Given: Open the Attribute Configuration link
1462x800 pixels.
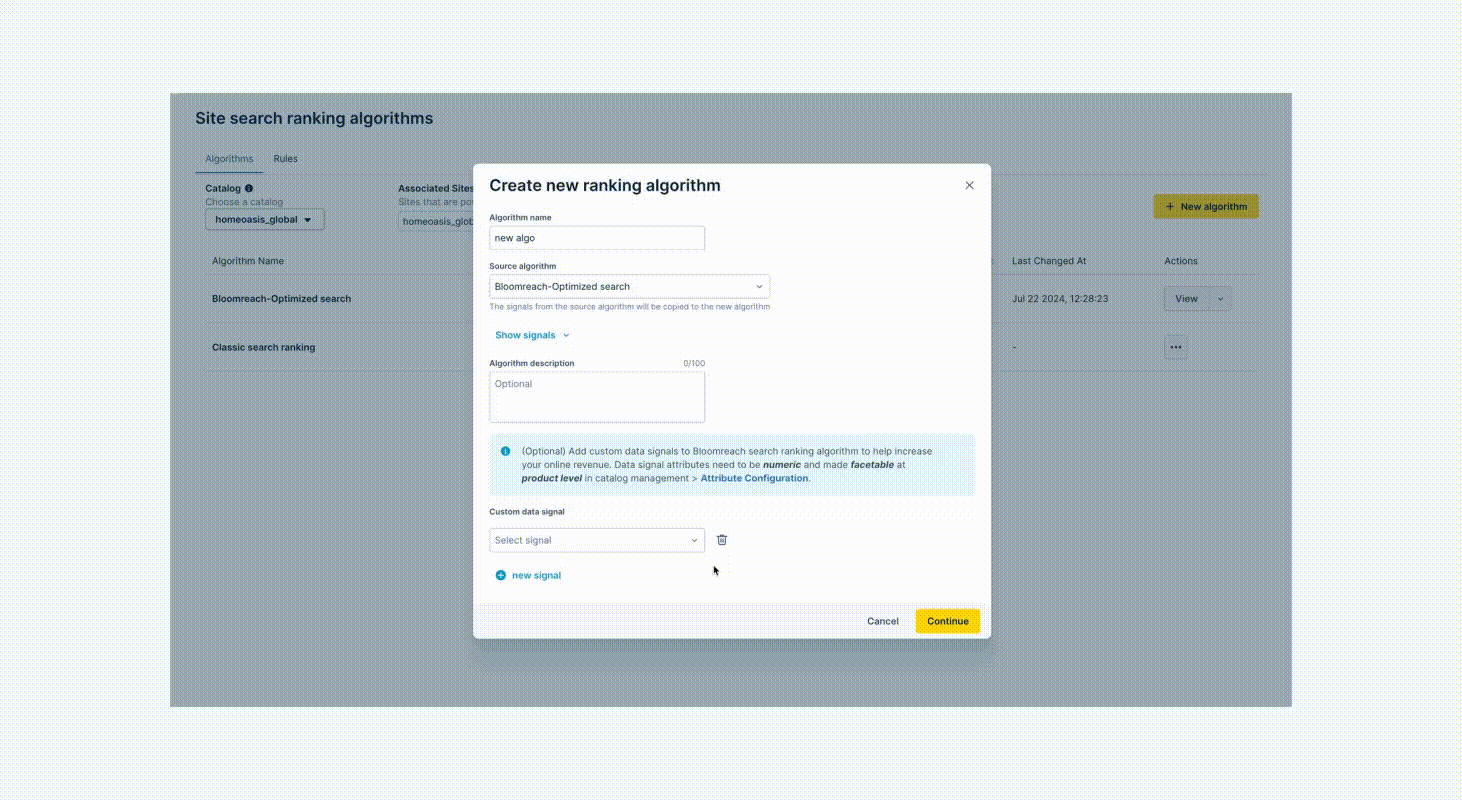Looking at the screenshot, I should pos(754,478).
